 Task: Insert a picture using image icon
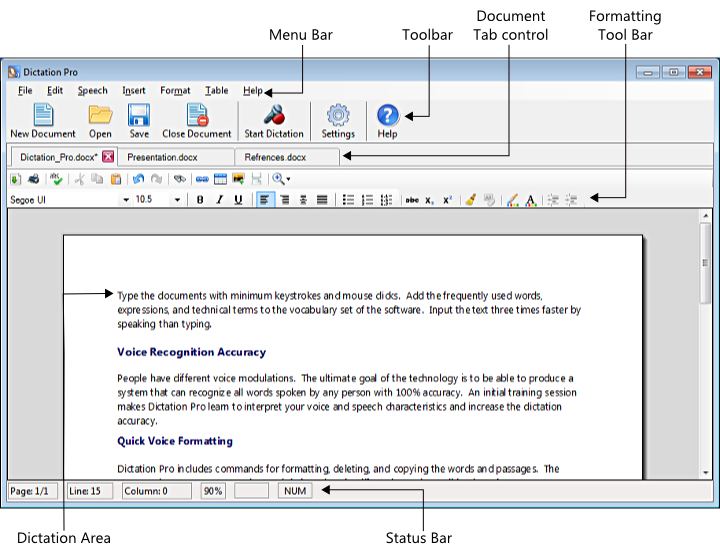(x=238, y=179)
